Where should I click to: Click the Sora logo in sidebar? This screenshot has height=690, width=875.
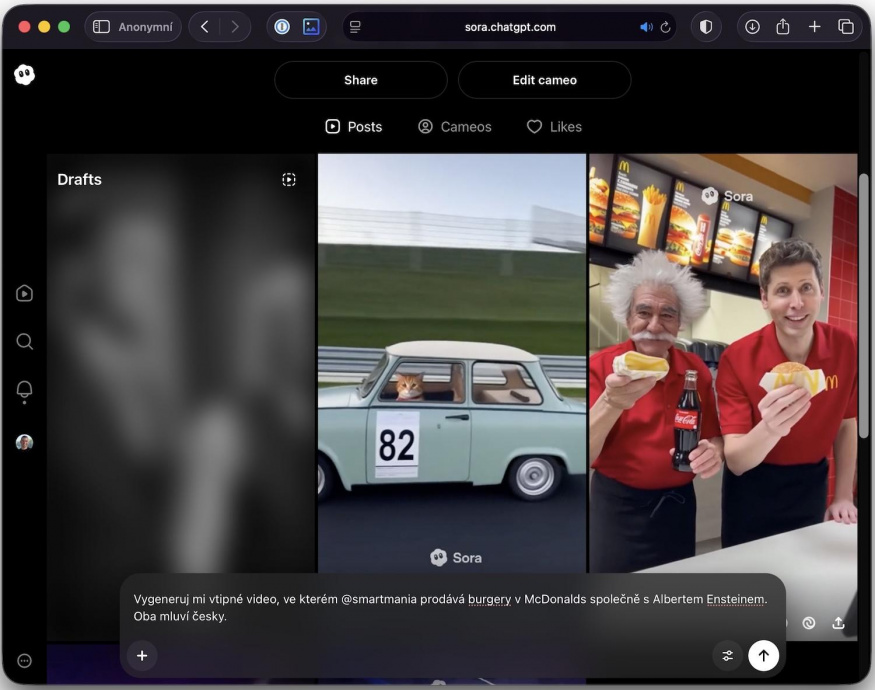[x=25, y=75]
